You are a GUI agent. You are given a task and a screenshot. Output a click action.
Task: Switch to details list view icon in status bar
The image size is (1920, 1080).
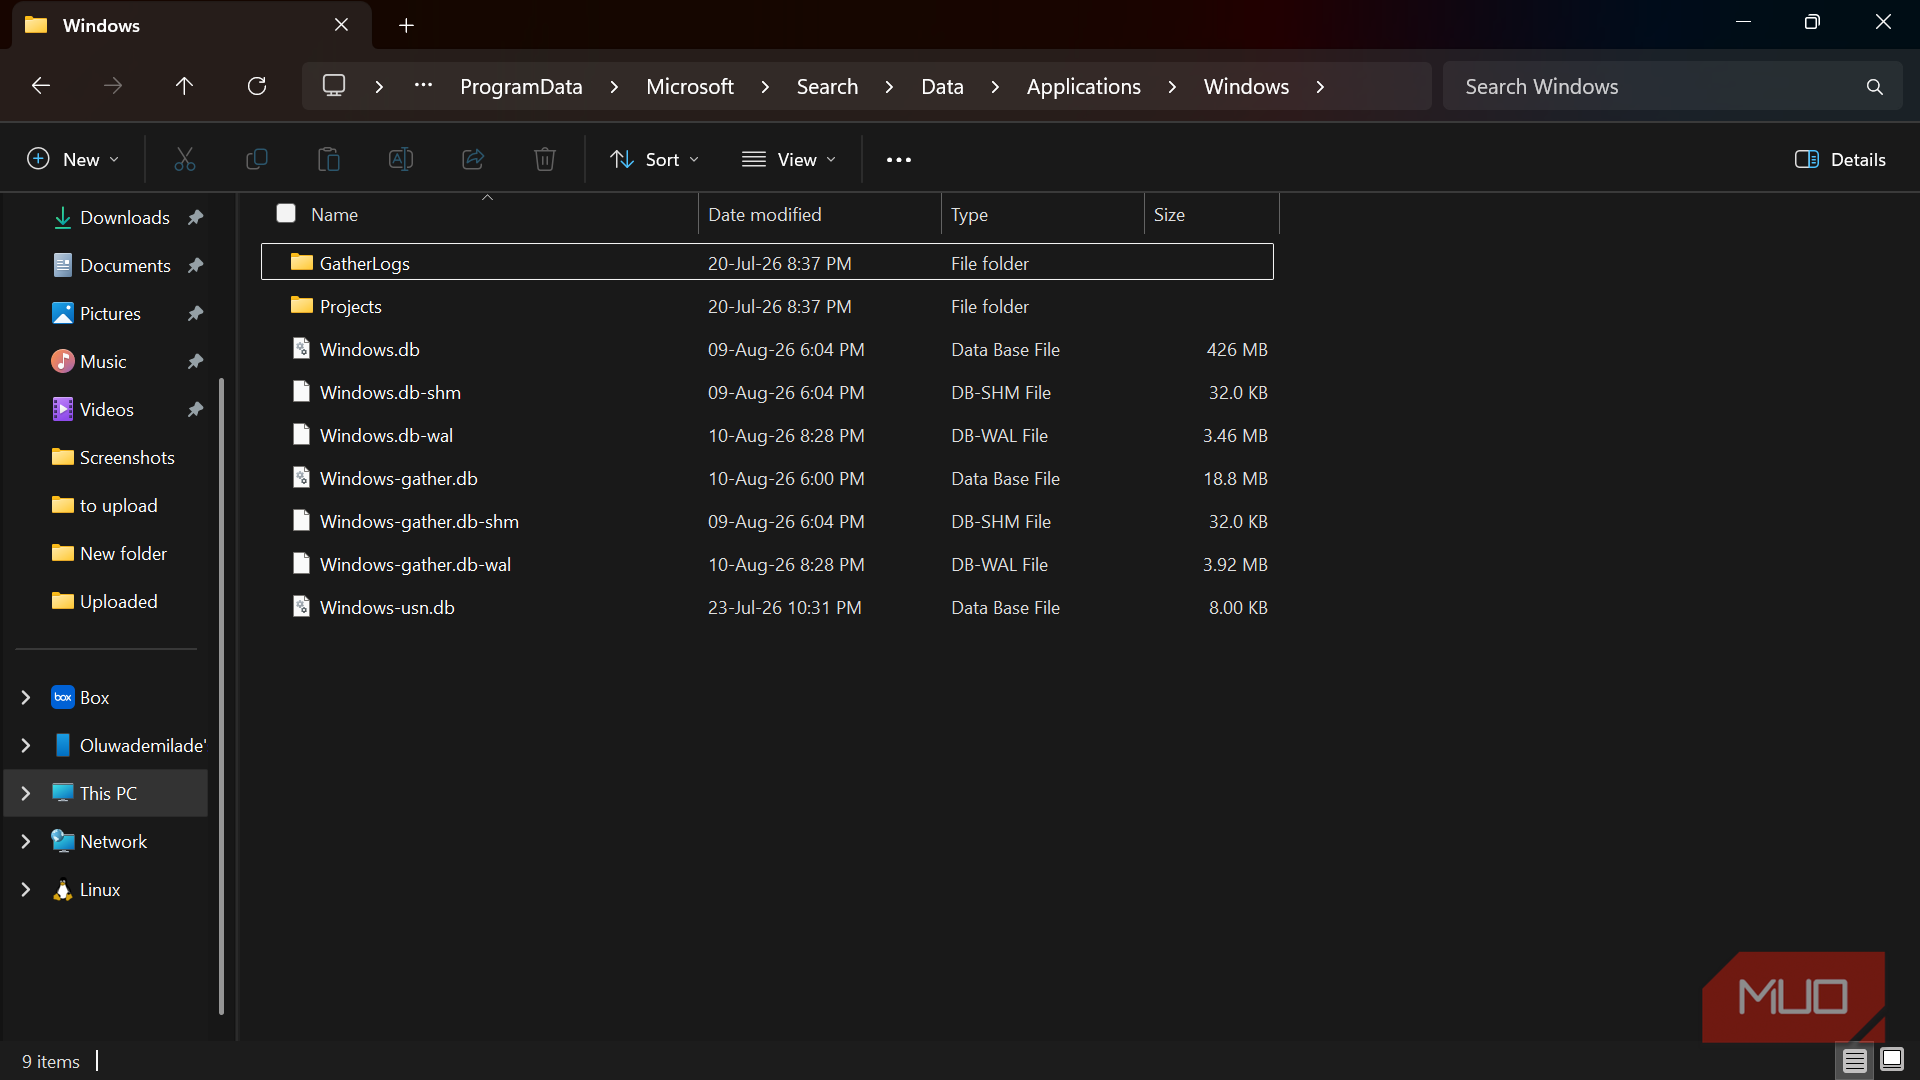click(x=1855, y=1061)
